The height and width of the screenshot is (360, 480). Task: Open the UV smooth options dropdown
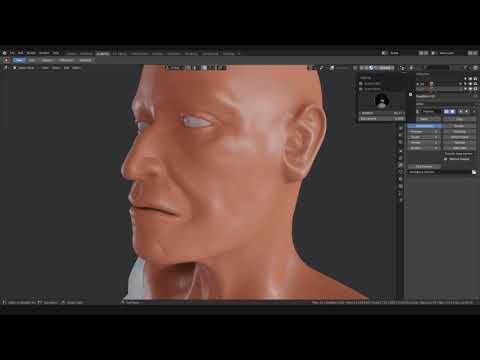point(459,154)
